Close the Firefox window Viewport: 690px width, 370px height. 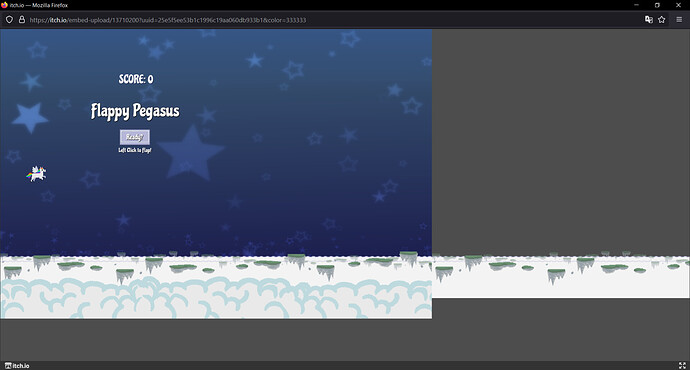click(678, 5)
